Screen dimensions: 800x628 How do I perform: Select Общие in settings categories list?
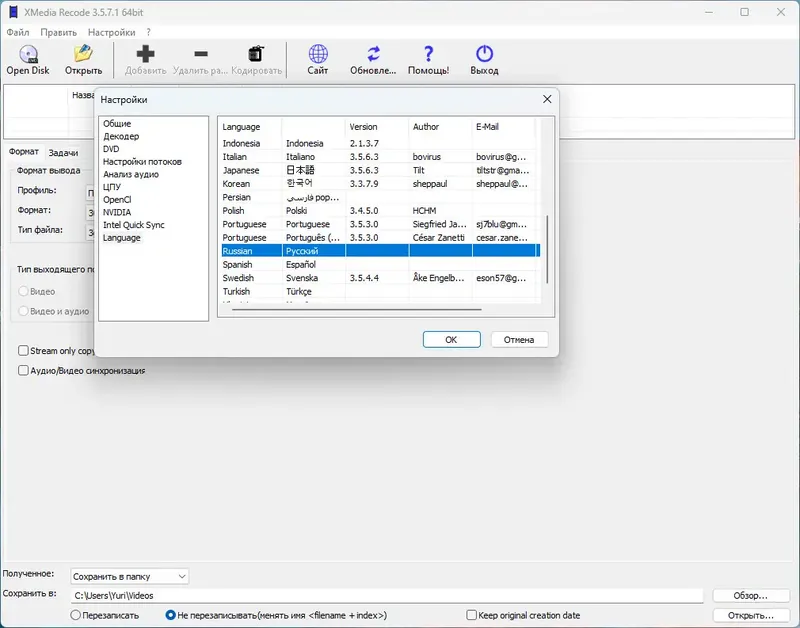117,123
